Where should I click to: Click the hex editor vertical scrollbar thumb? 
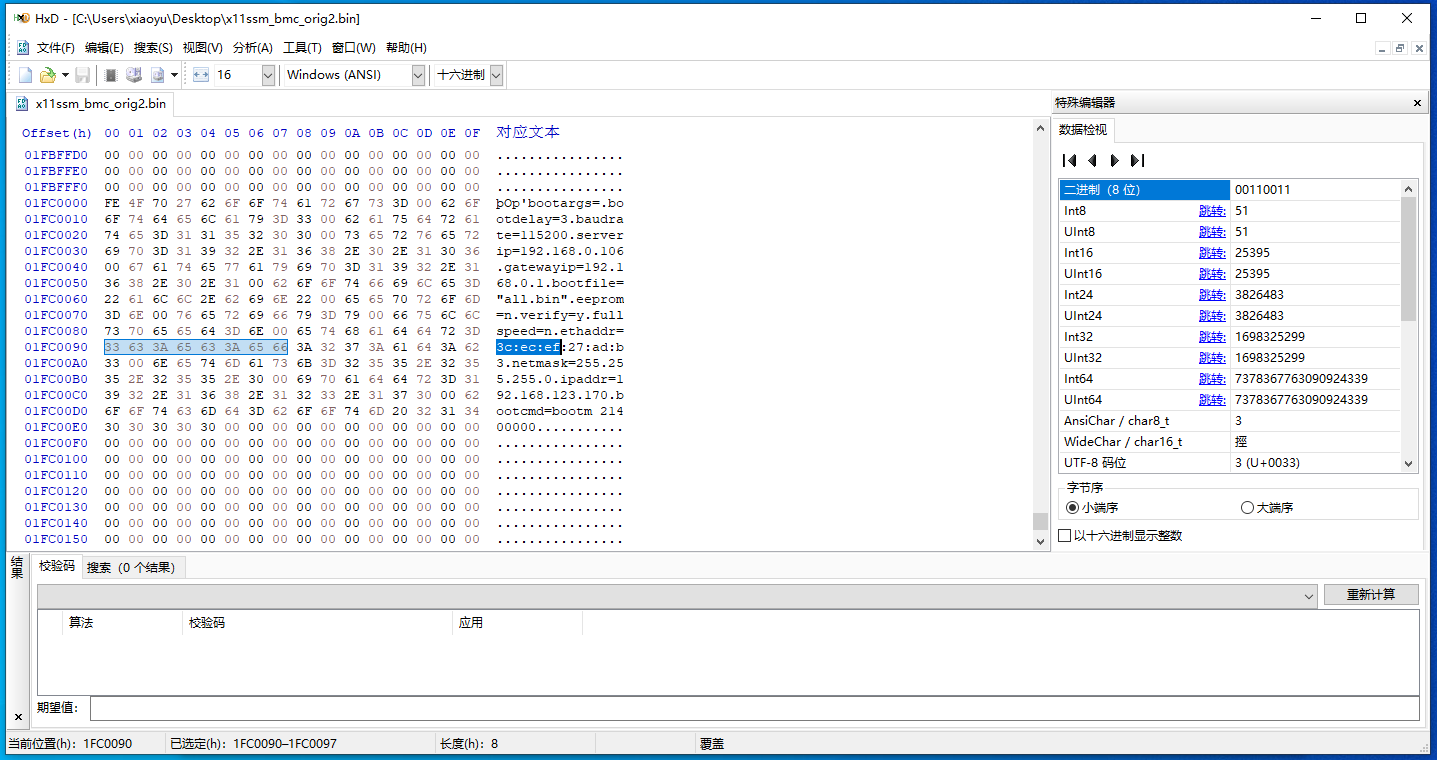1040,521
